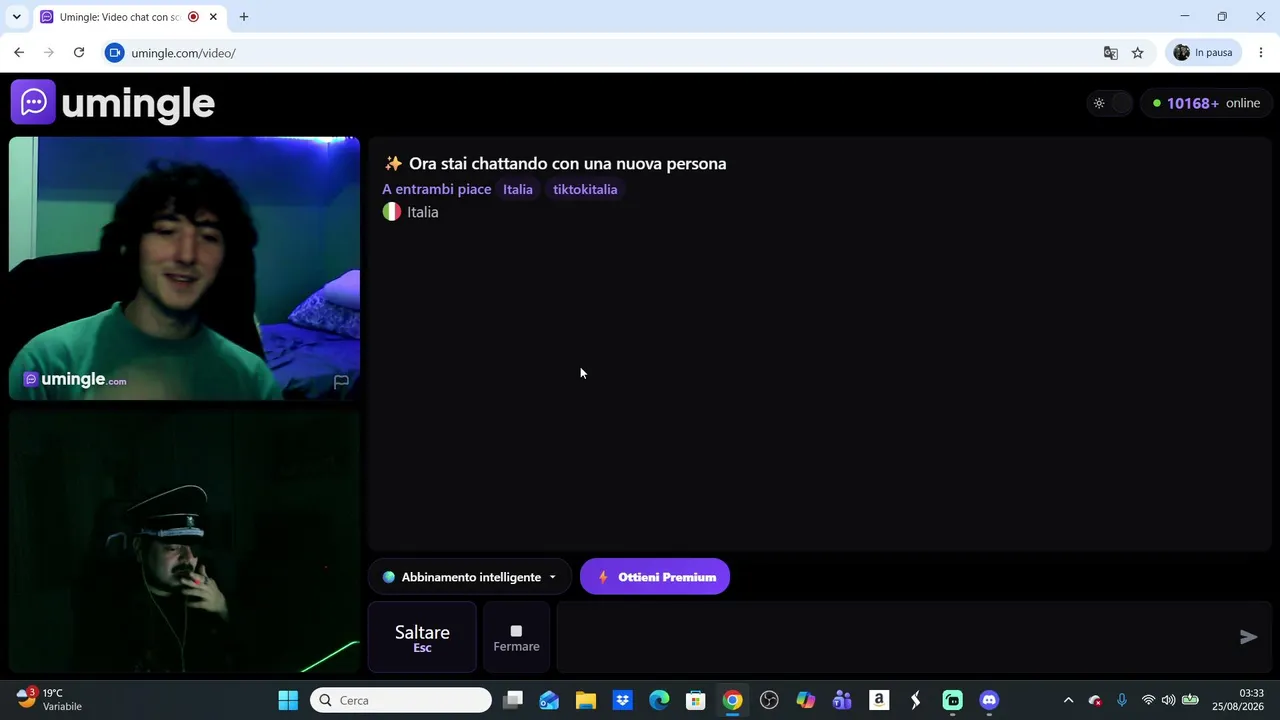Skip to next person with Saltare
The image size is (1280, 720).
point(422,638)
